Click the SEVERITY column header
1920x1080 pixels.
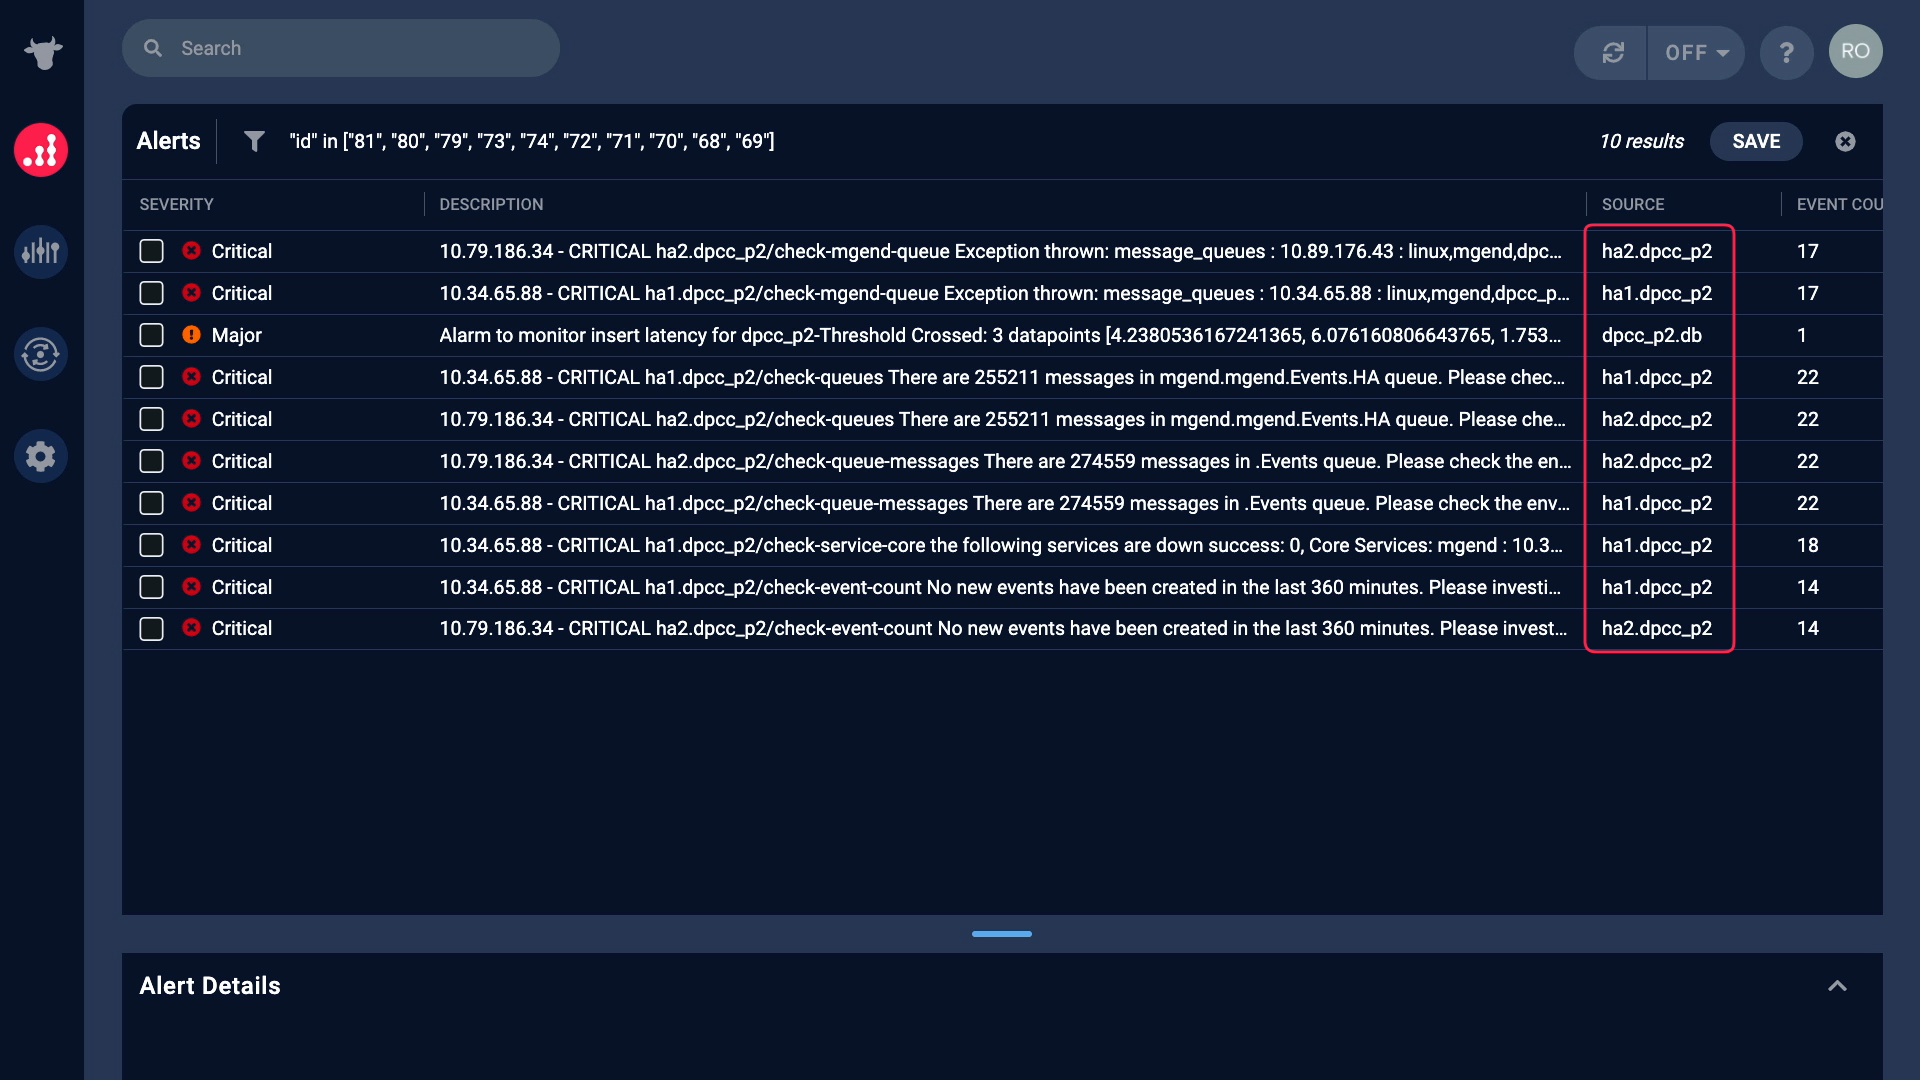coord(177,204)
